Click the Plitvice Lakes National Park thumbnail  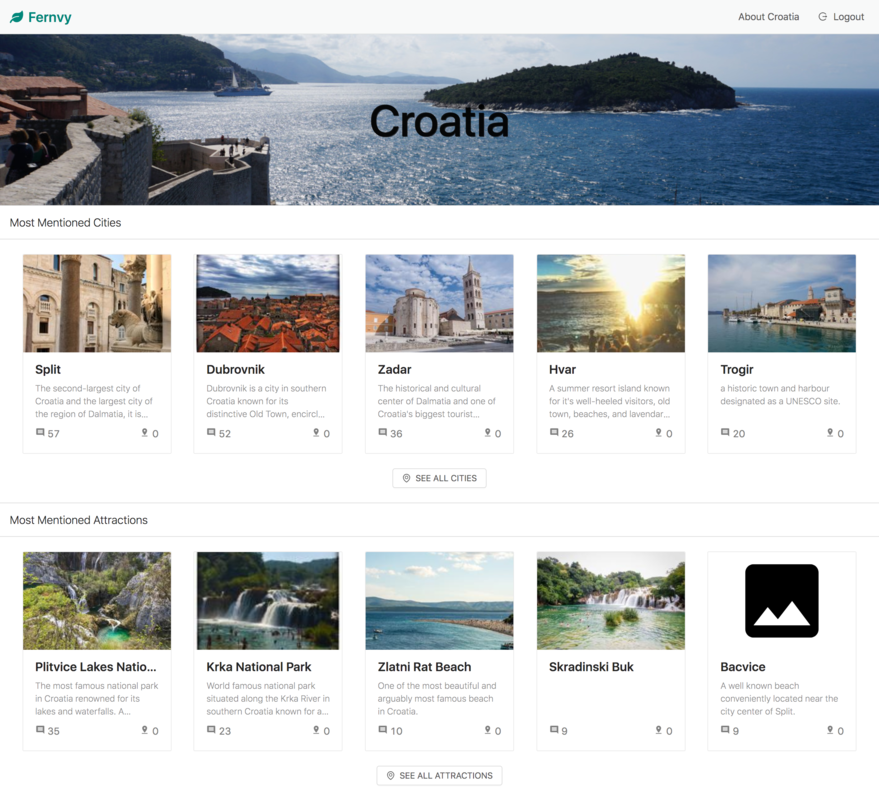pos(96,600)
